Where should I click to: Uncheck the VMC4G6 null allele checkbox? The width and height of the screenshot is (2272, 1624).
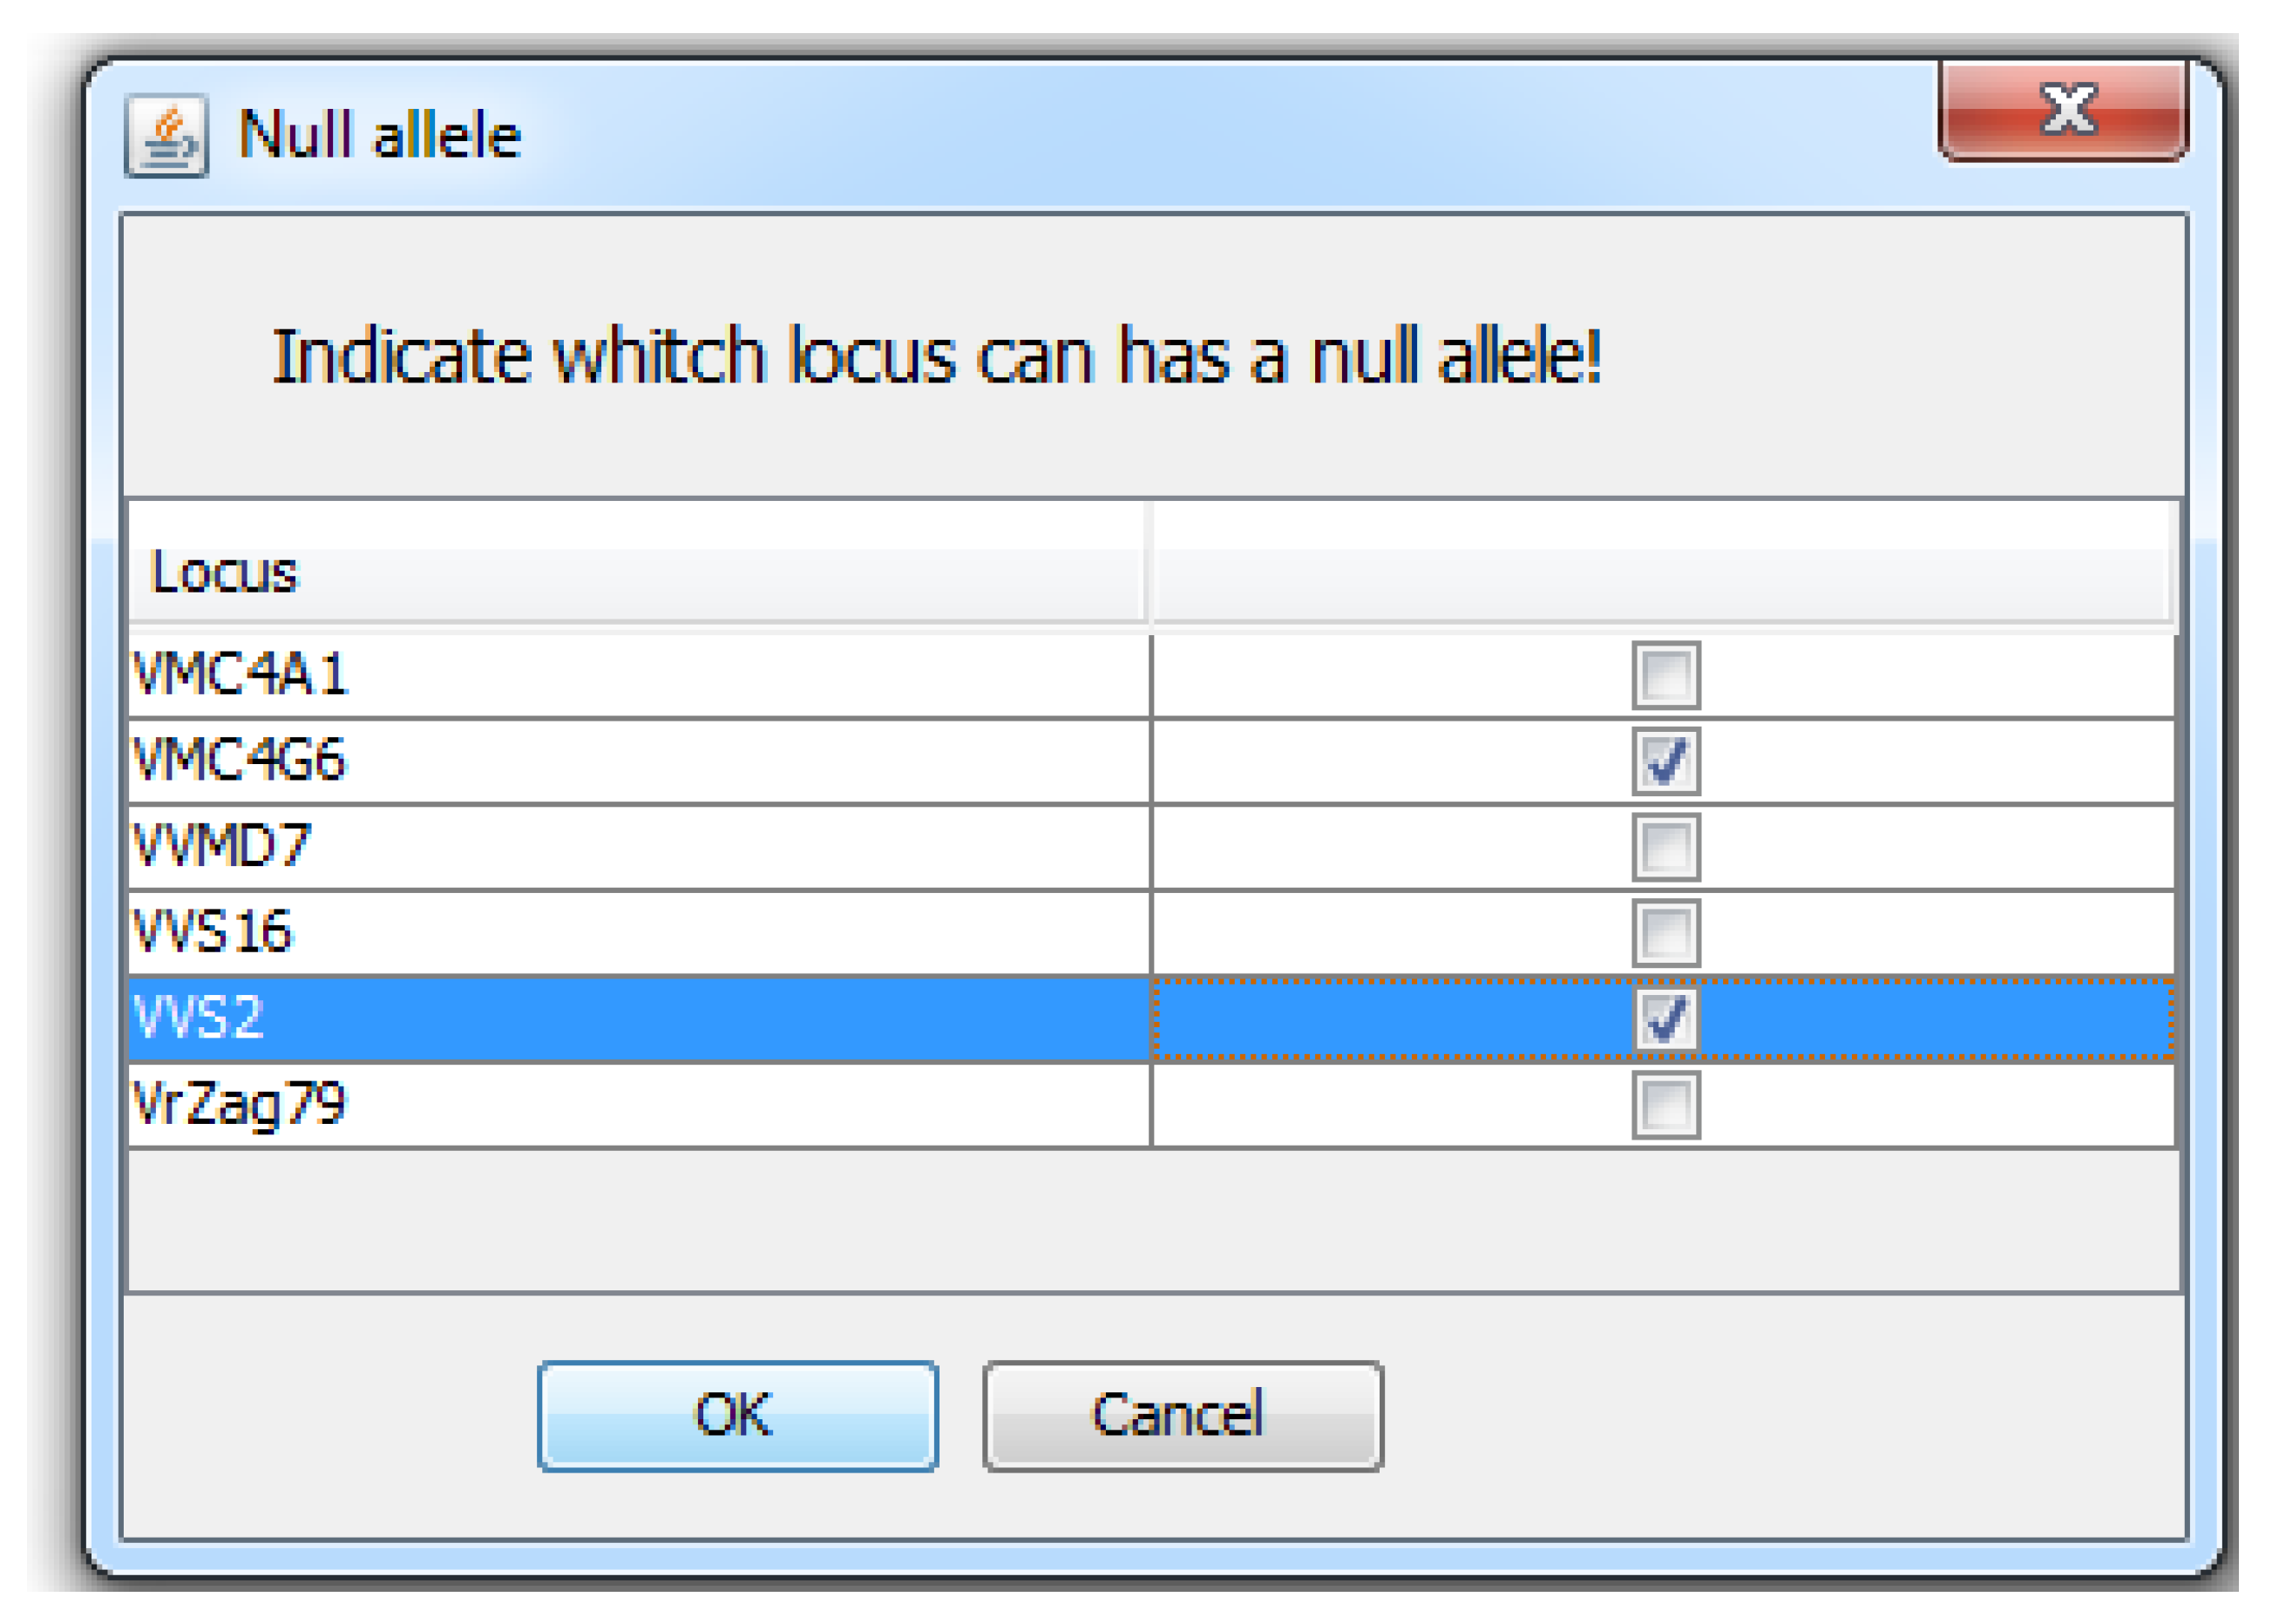pos(1666,762)
